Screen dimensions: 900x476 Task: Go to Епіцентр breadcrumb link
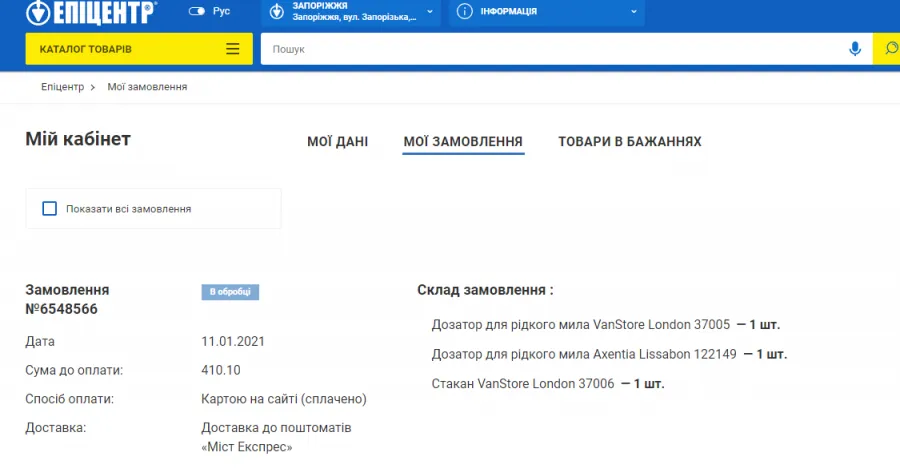click(x=63, y=87)
